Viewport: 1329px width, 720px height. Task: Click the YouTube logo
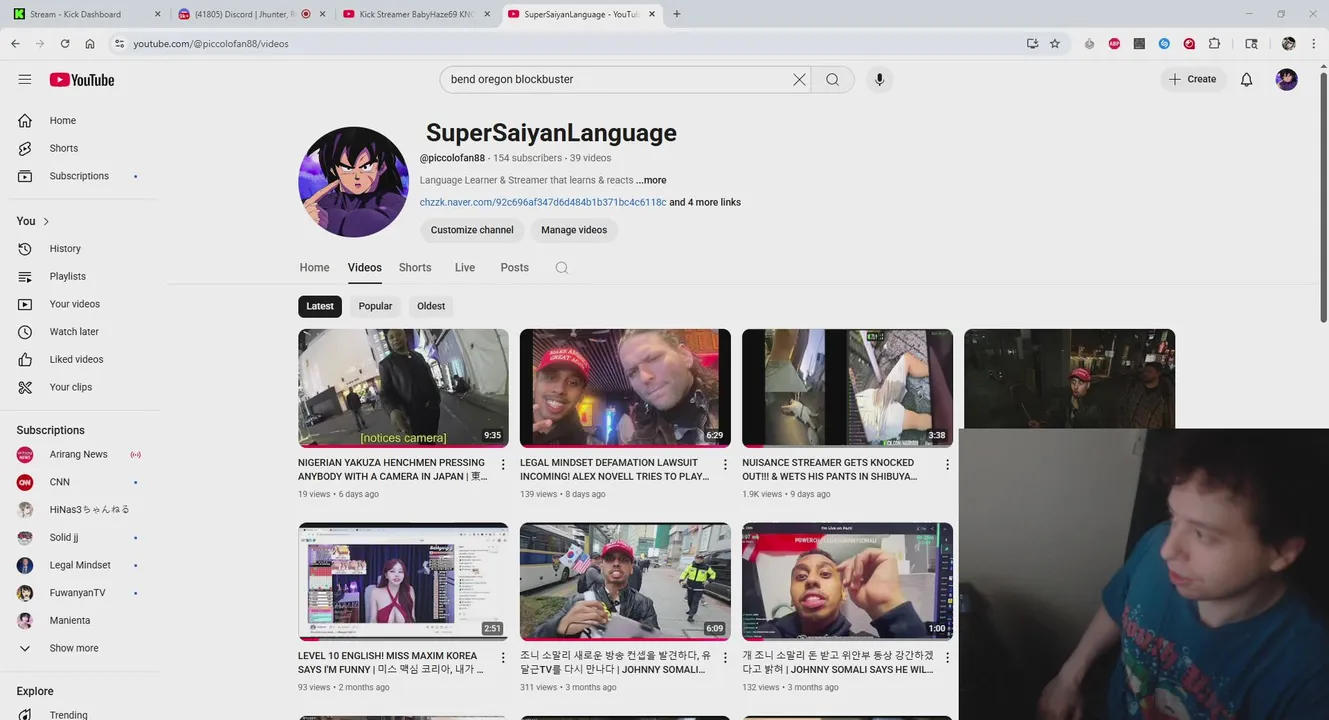pos(82,80)
